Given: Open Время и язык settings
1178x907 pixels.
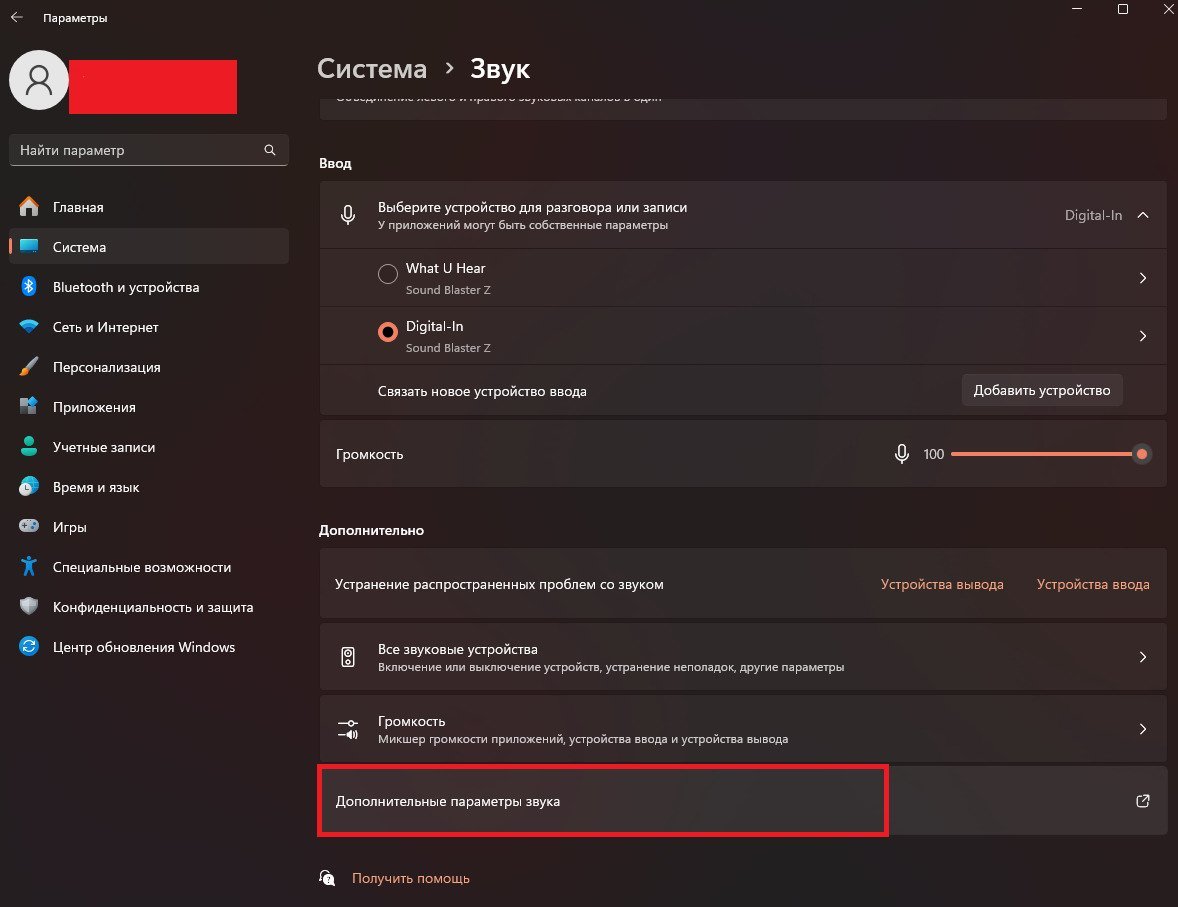Looking at the screenshot, I should point(149,487).
